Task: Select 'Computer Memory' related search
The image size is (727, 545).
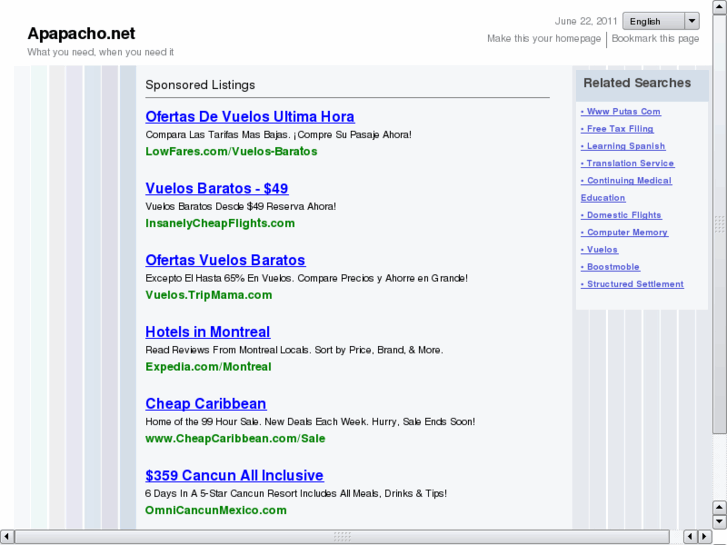Action: [624, 232]
